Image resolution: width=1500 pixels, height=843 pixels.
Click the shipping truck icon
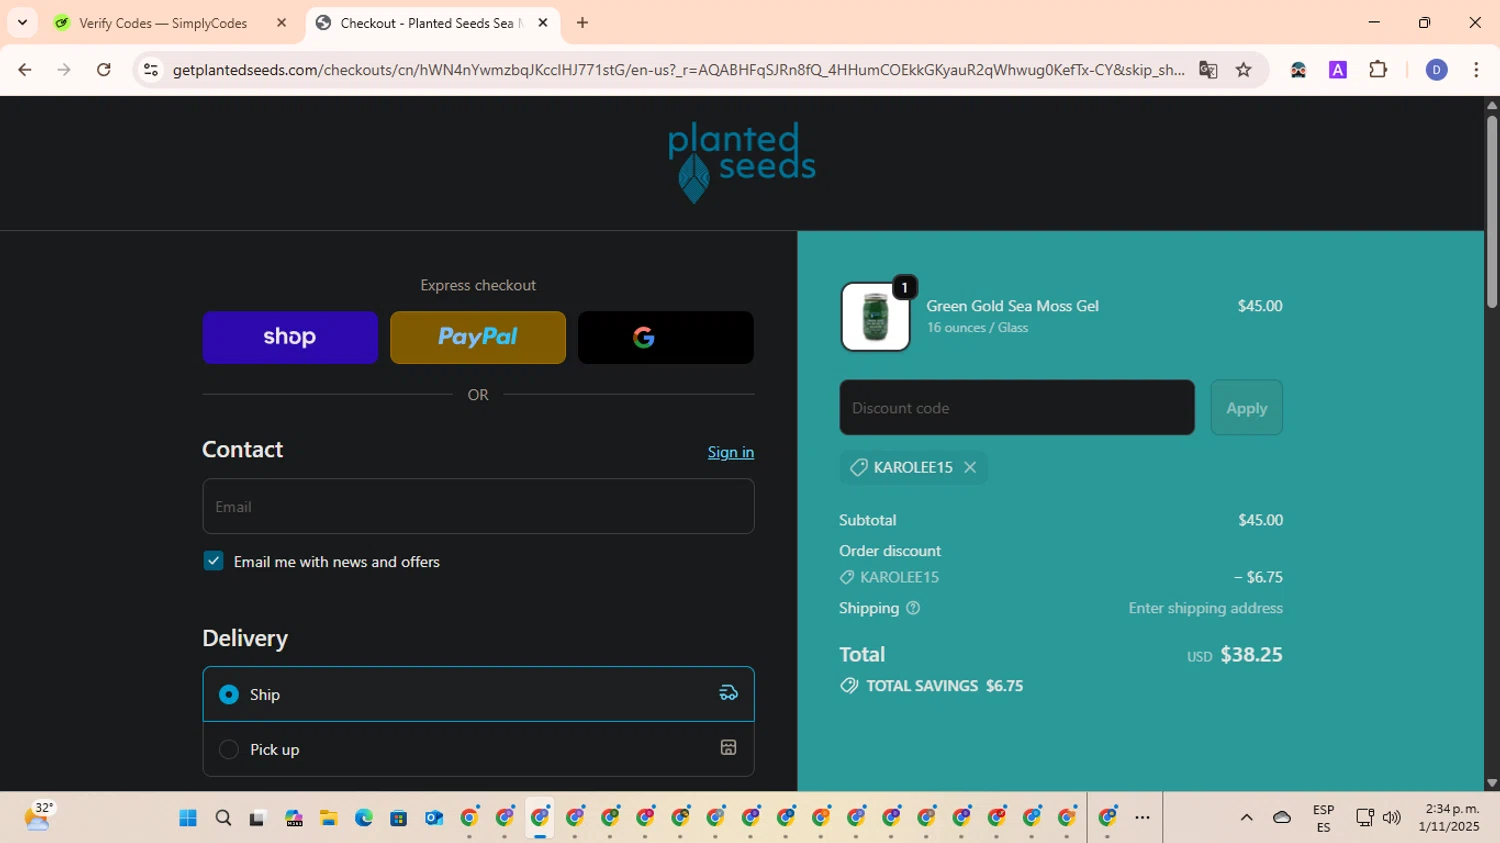tap(729, 693)
